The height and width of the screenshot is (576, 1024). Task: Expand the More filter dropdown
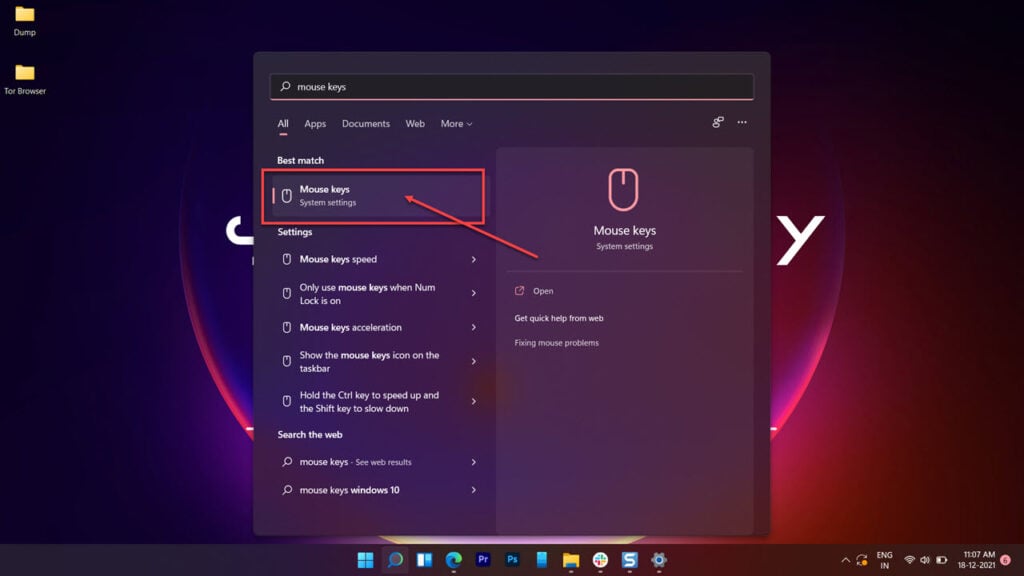456,123
